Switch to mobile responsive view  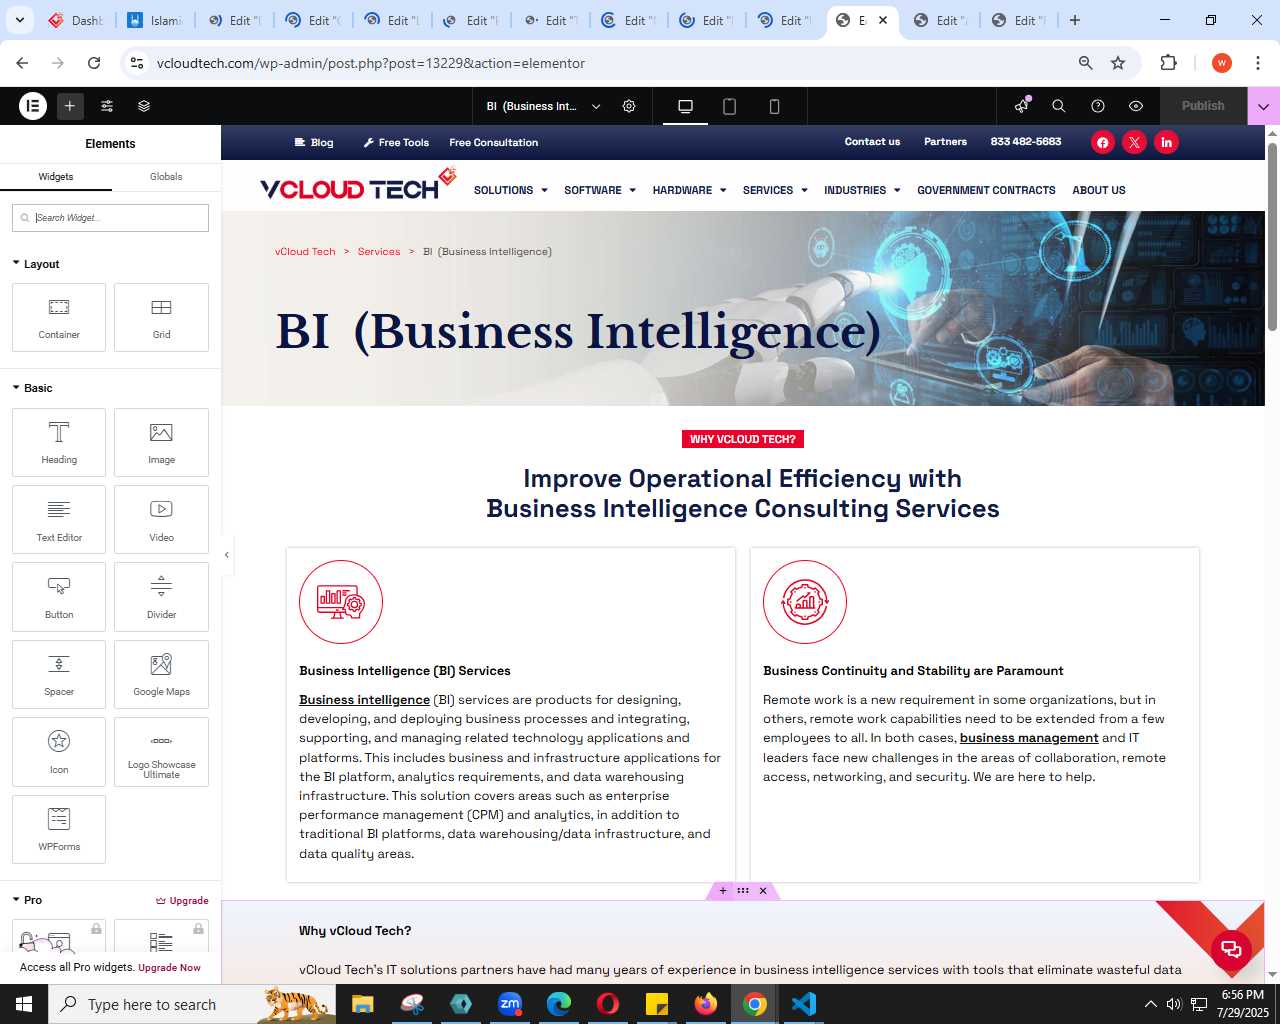[774, 106]
